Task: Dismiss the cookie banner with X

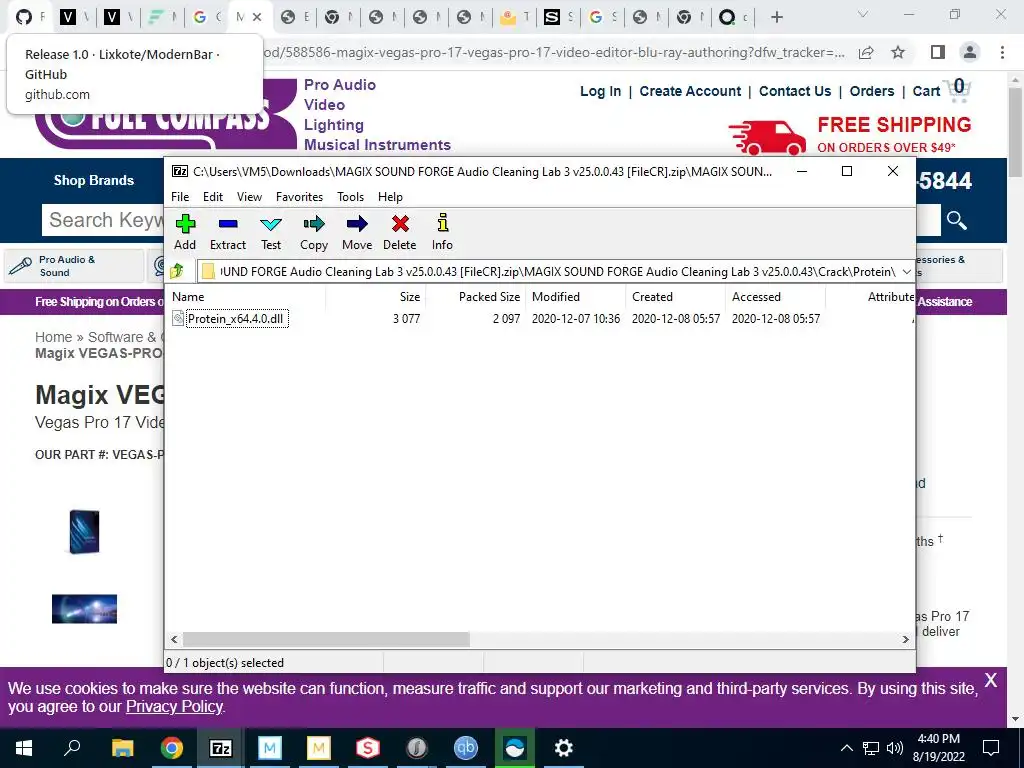Action: [991, 680]
